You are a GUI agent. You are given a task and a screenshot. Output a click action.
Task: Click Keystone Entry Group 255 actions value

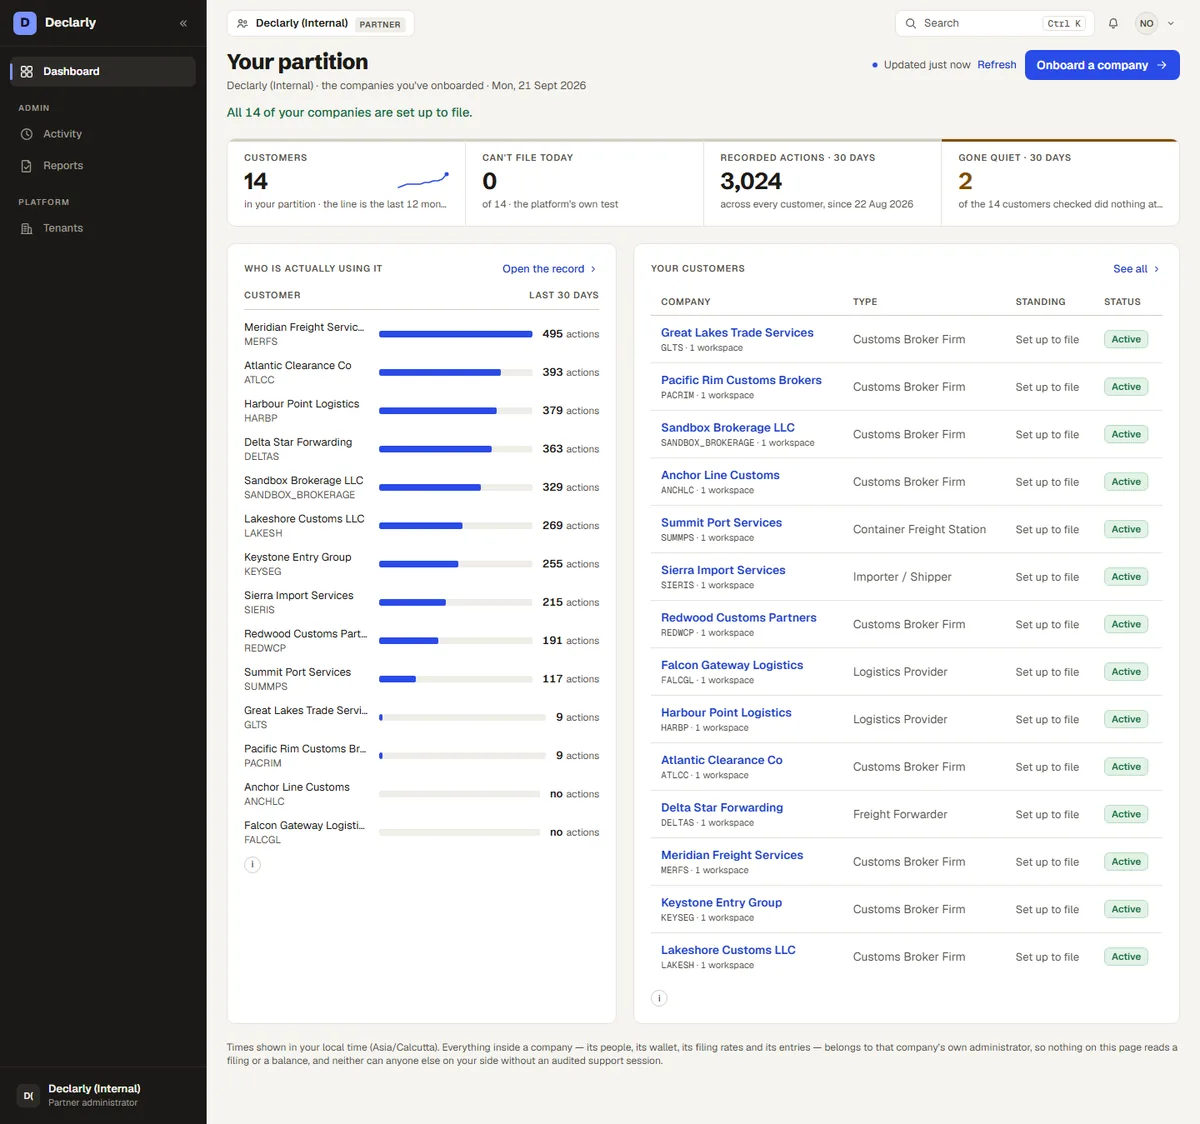(571, 564)
